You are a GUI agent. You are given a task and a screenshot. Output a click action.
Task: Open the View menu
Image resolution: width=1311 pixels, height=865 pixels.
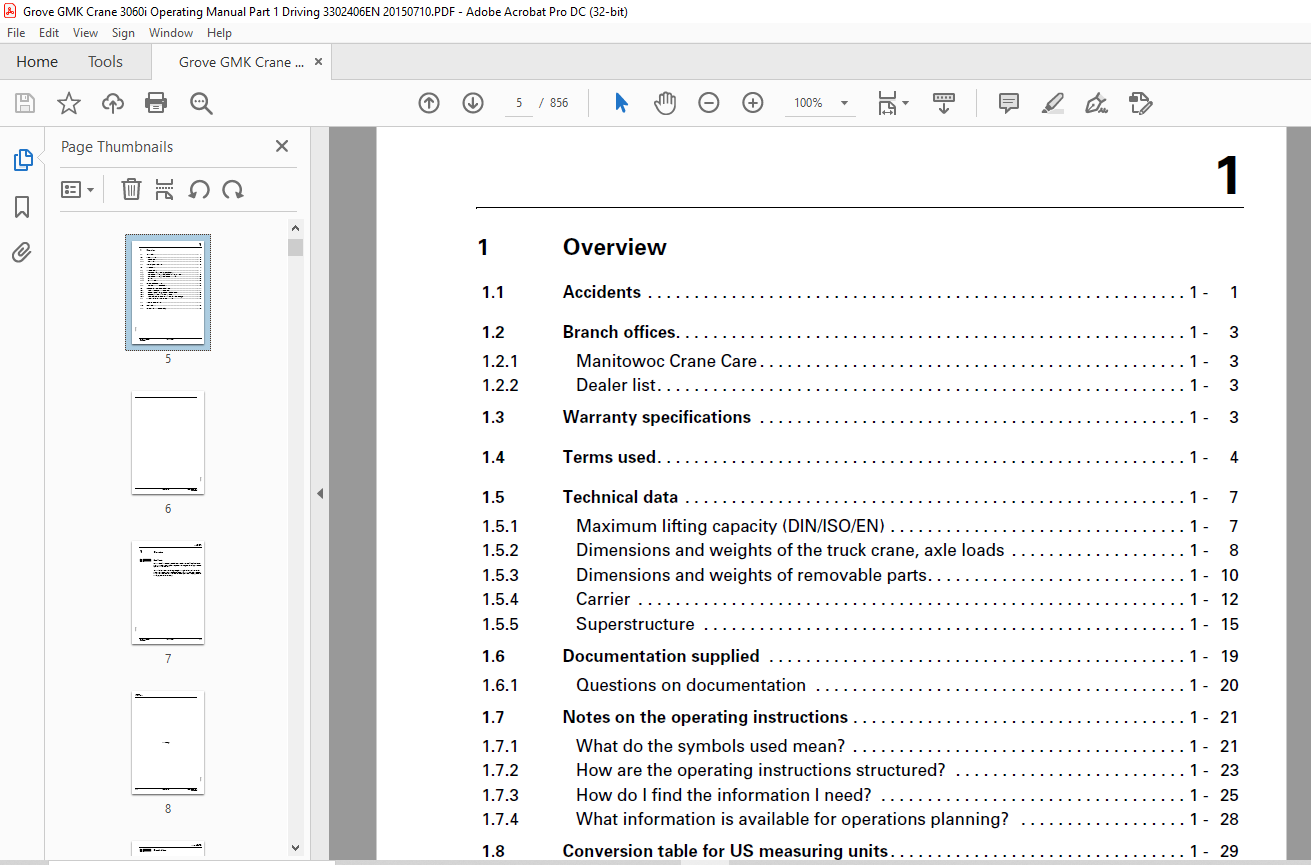[85, 33]
